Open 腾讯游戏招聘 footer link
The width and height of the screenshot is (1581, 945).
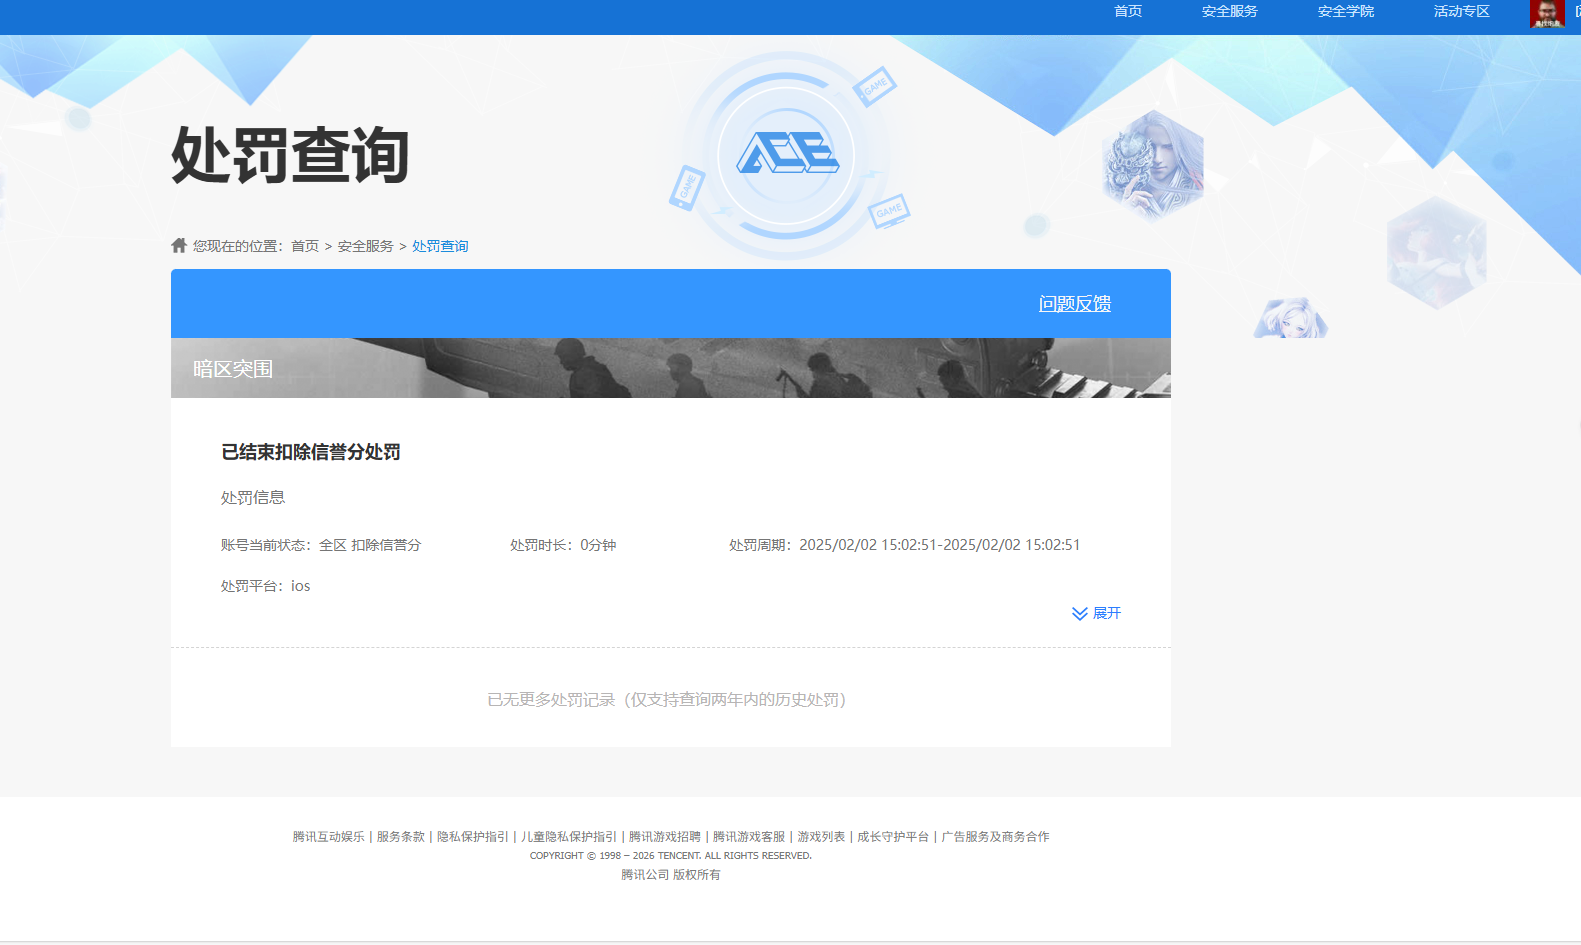665,837
